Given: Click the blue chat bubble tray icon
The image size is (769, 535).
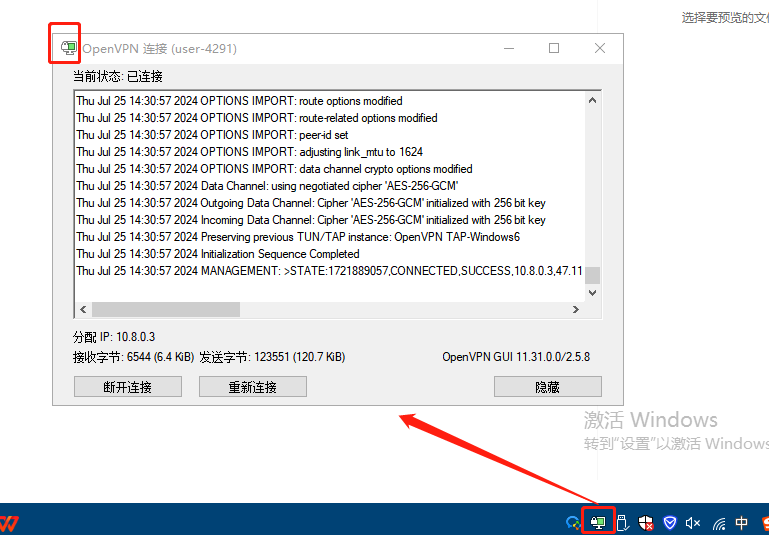Looking at the screenshot, I should (x=572, y=523).
